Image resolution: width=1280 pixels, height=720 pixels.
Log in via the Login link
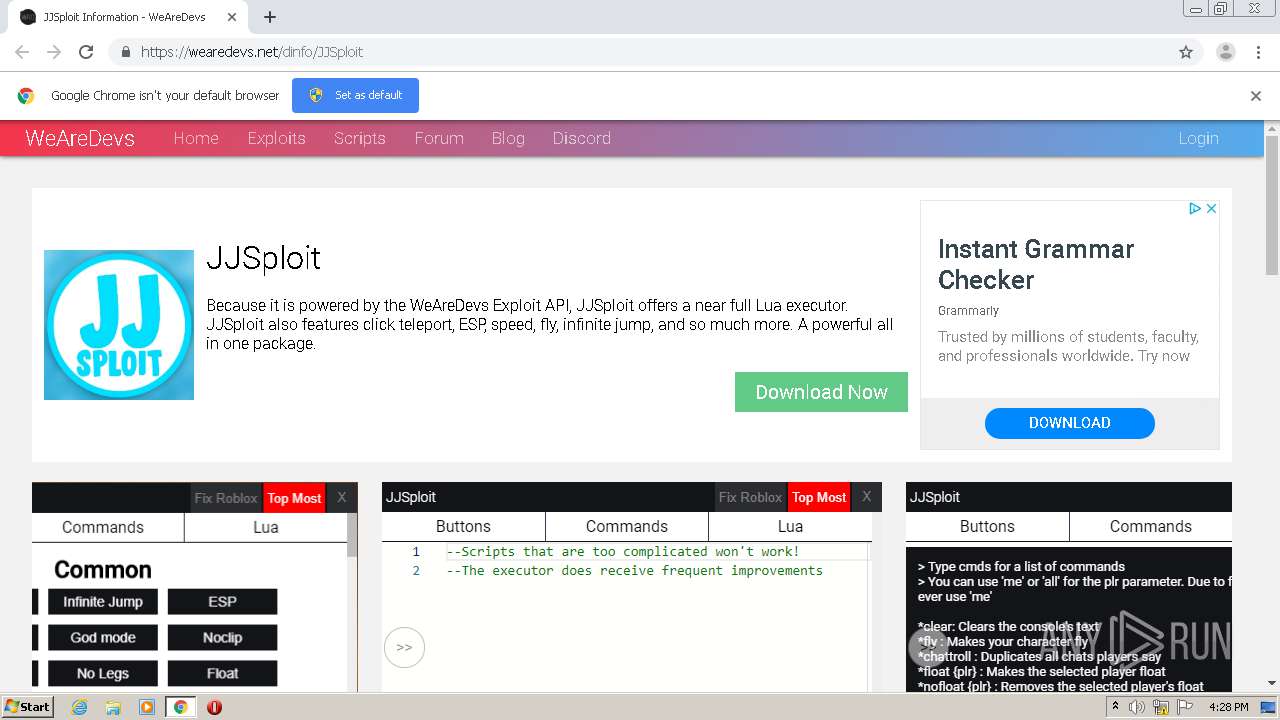pos(1198,138)
